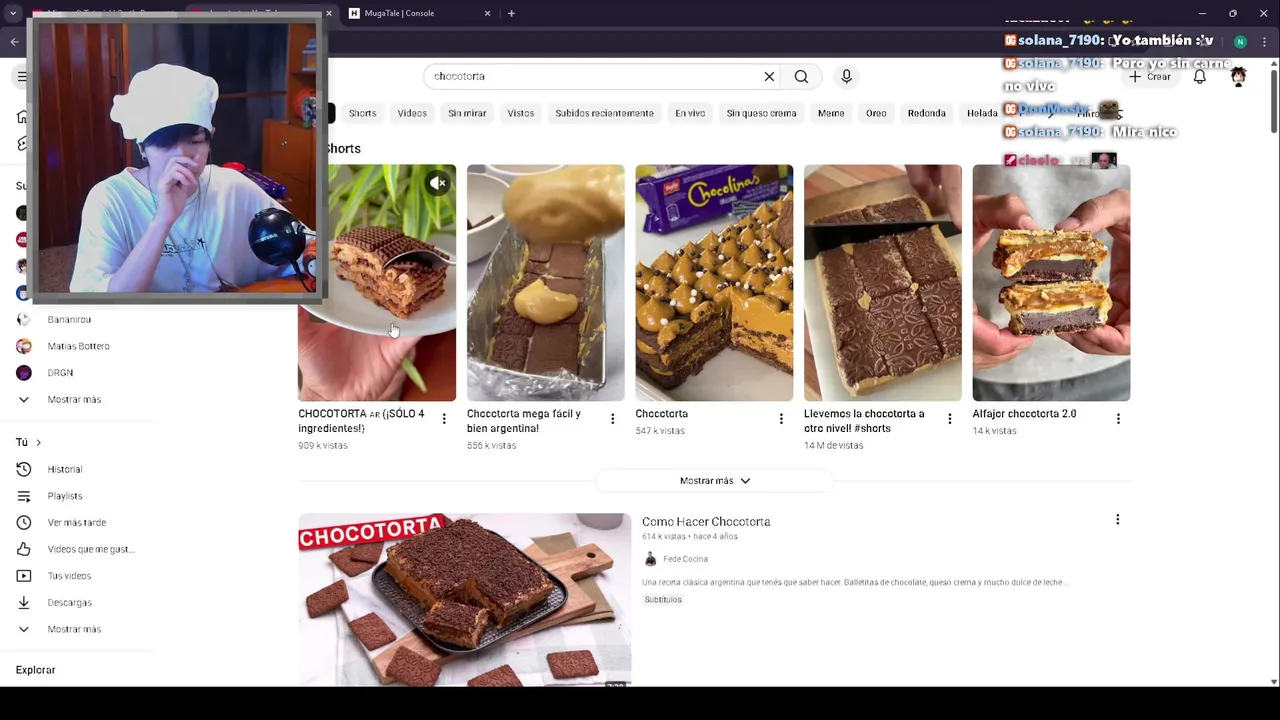Select the Redonda filter chip

coord(926,113)
